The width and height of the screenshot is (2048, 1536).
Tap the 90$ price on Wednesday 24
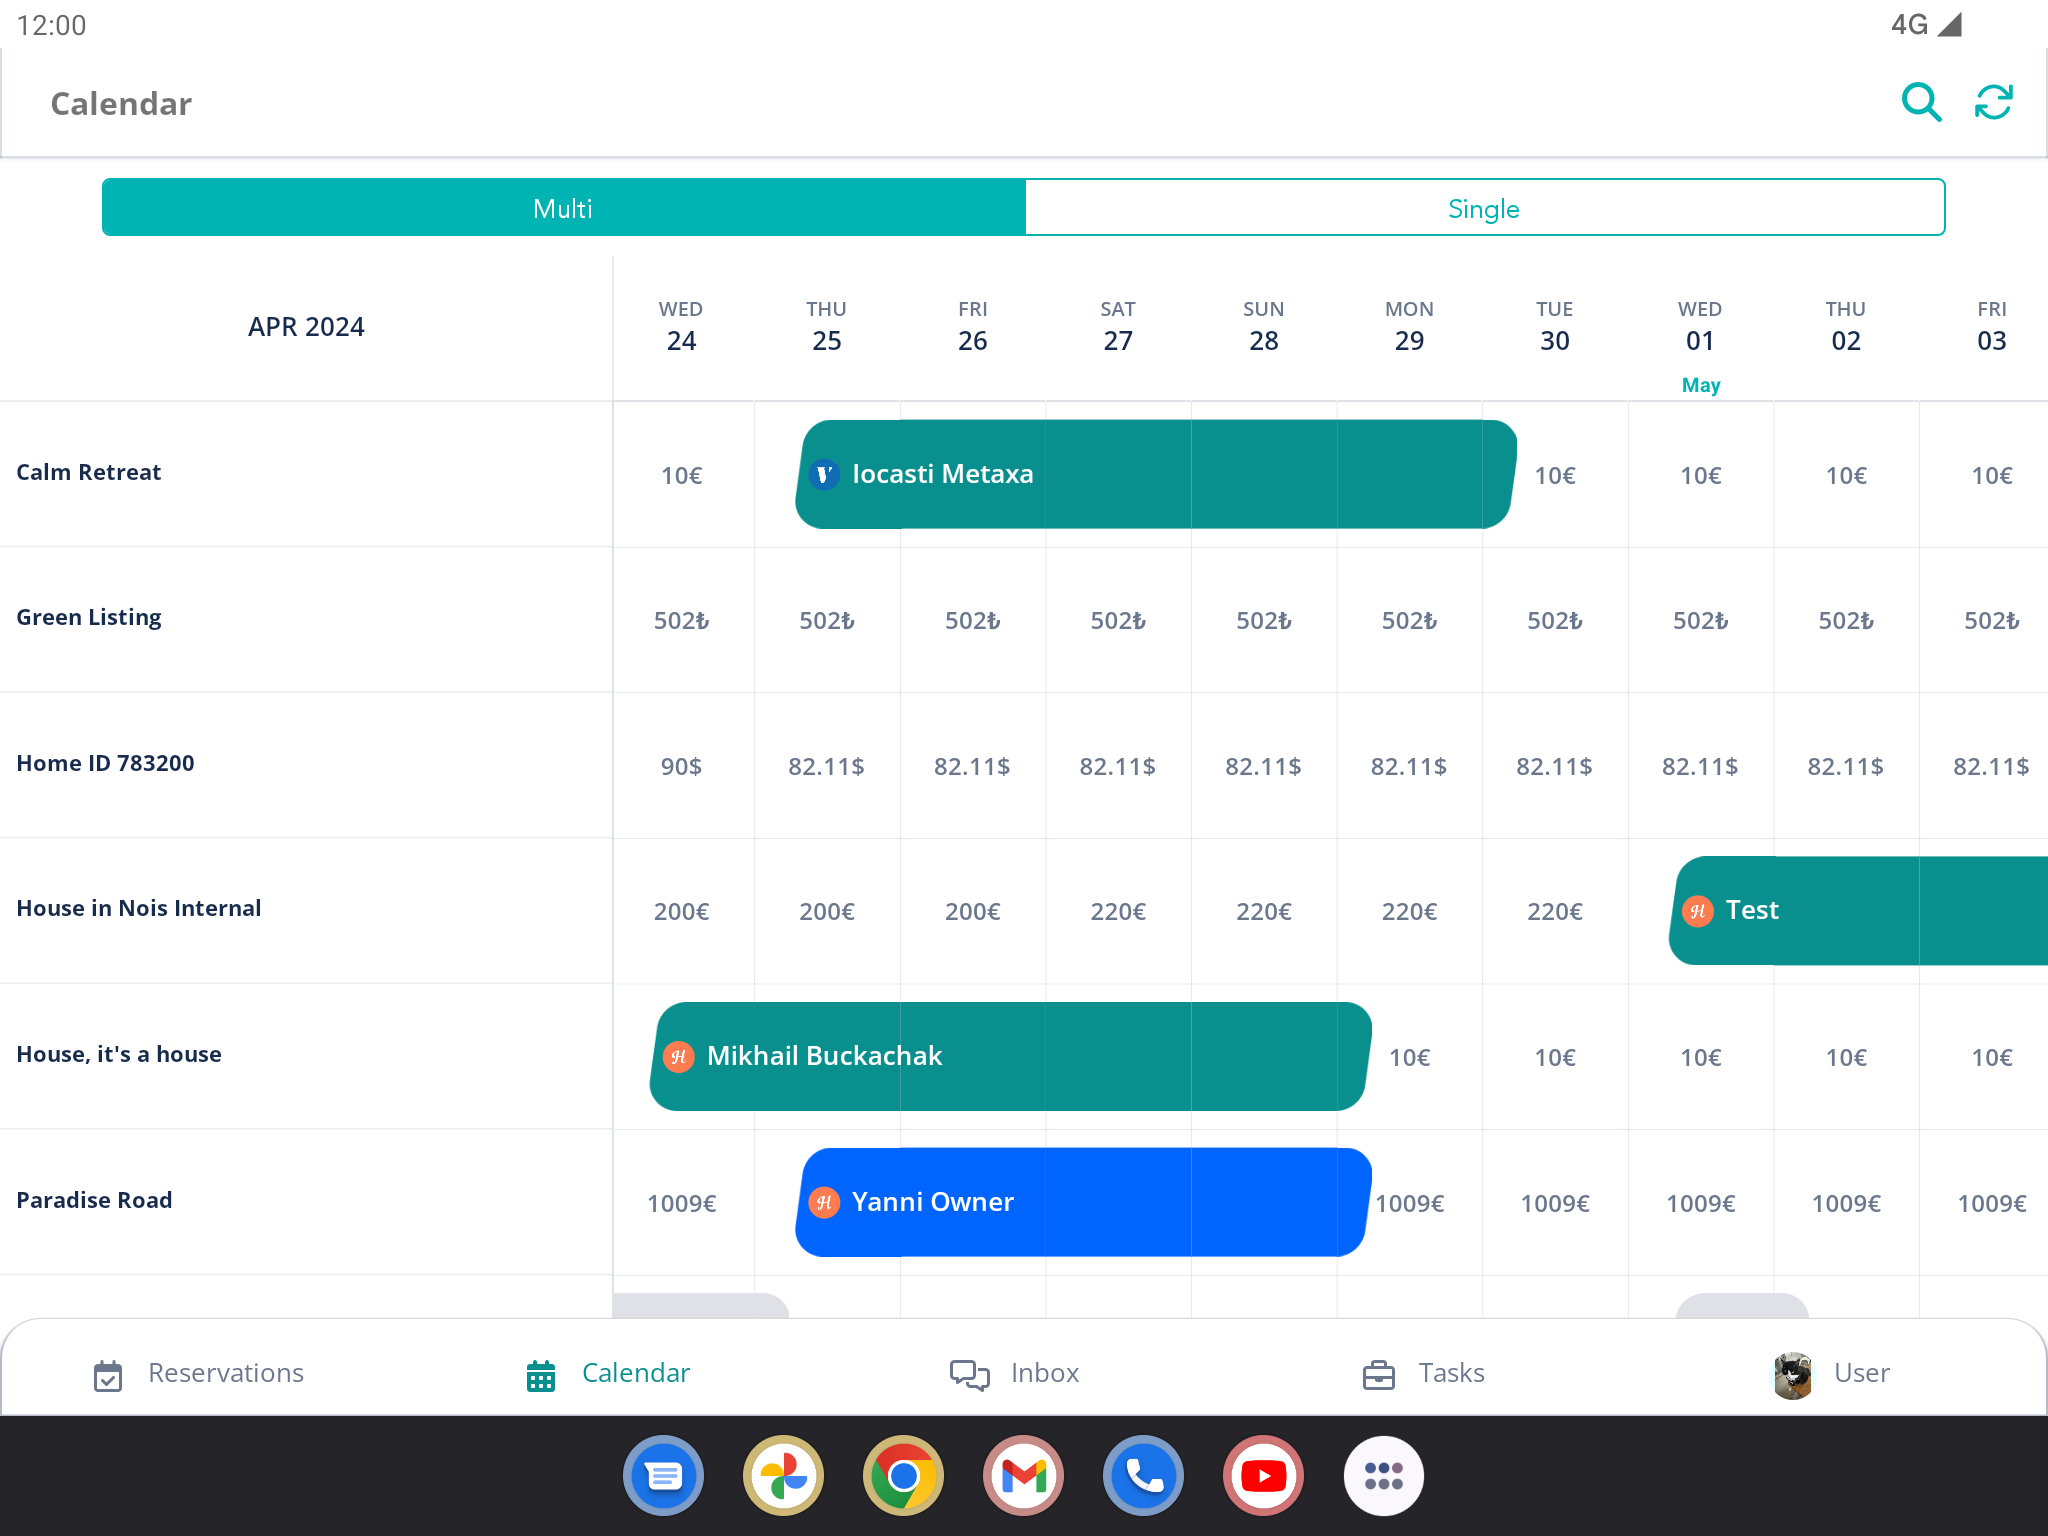[681, 766]
